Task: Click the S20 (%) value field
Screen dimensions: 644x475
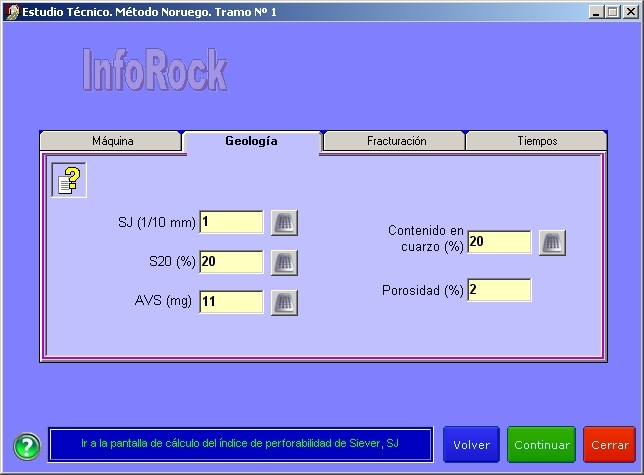Action: pos(231,262)
